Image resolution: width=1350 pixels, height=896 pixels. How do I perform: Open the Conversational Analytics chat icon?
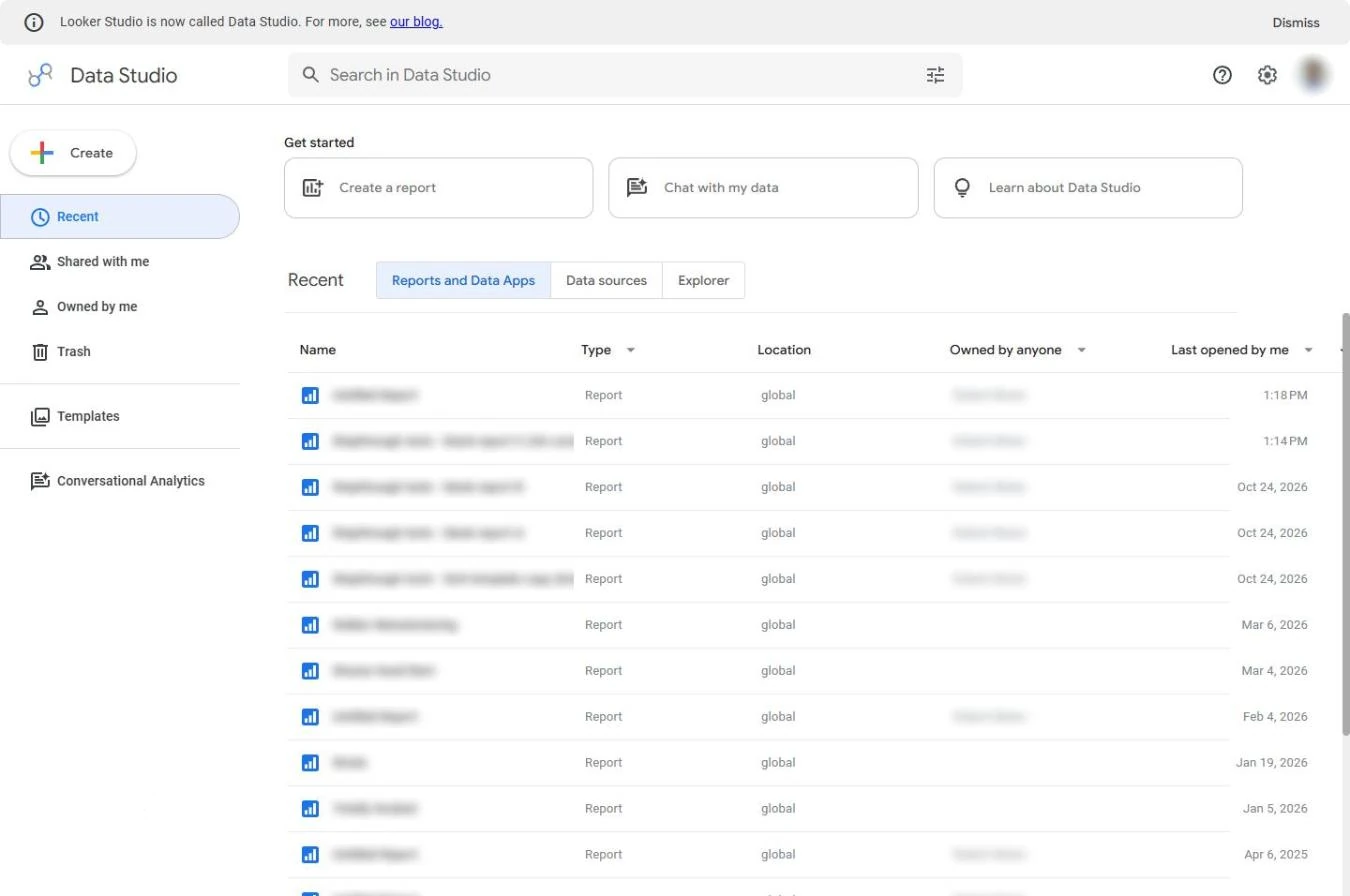tap(40, 481)
